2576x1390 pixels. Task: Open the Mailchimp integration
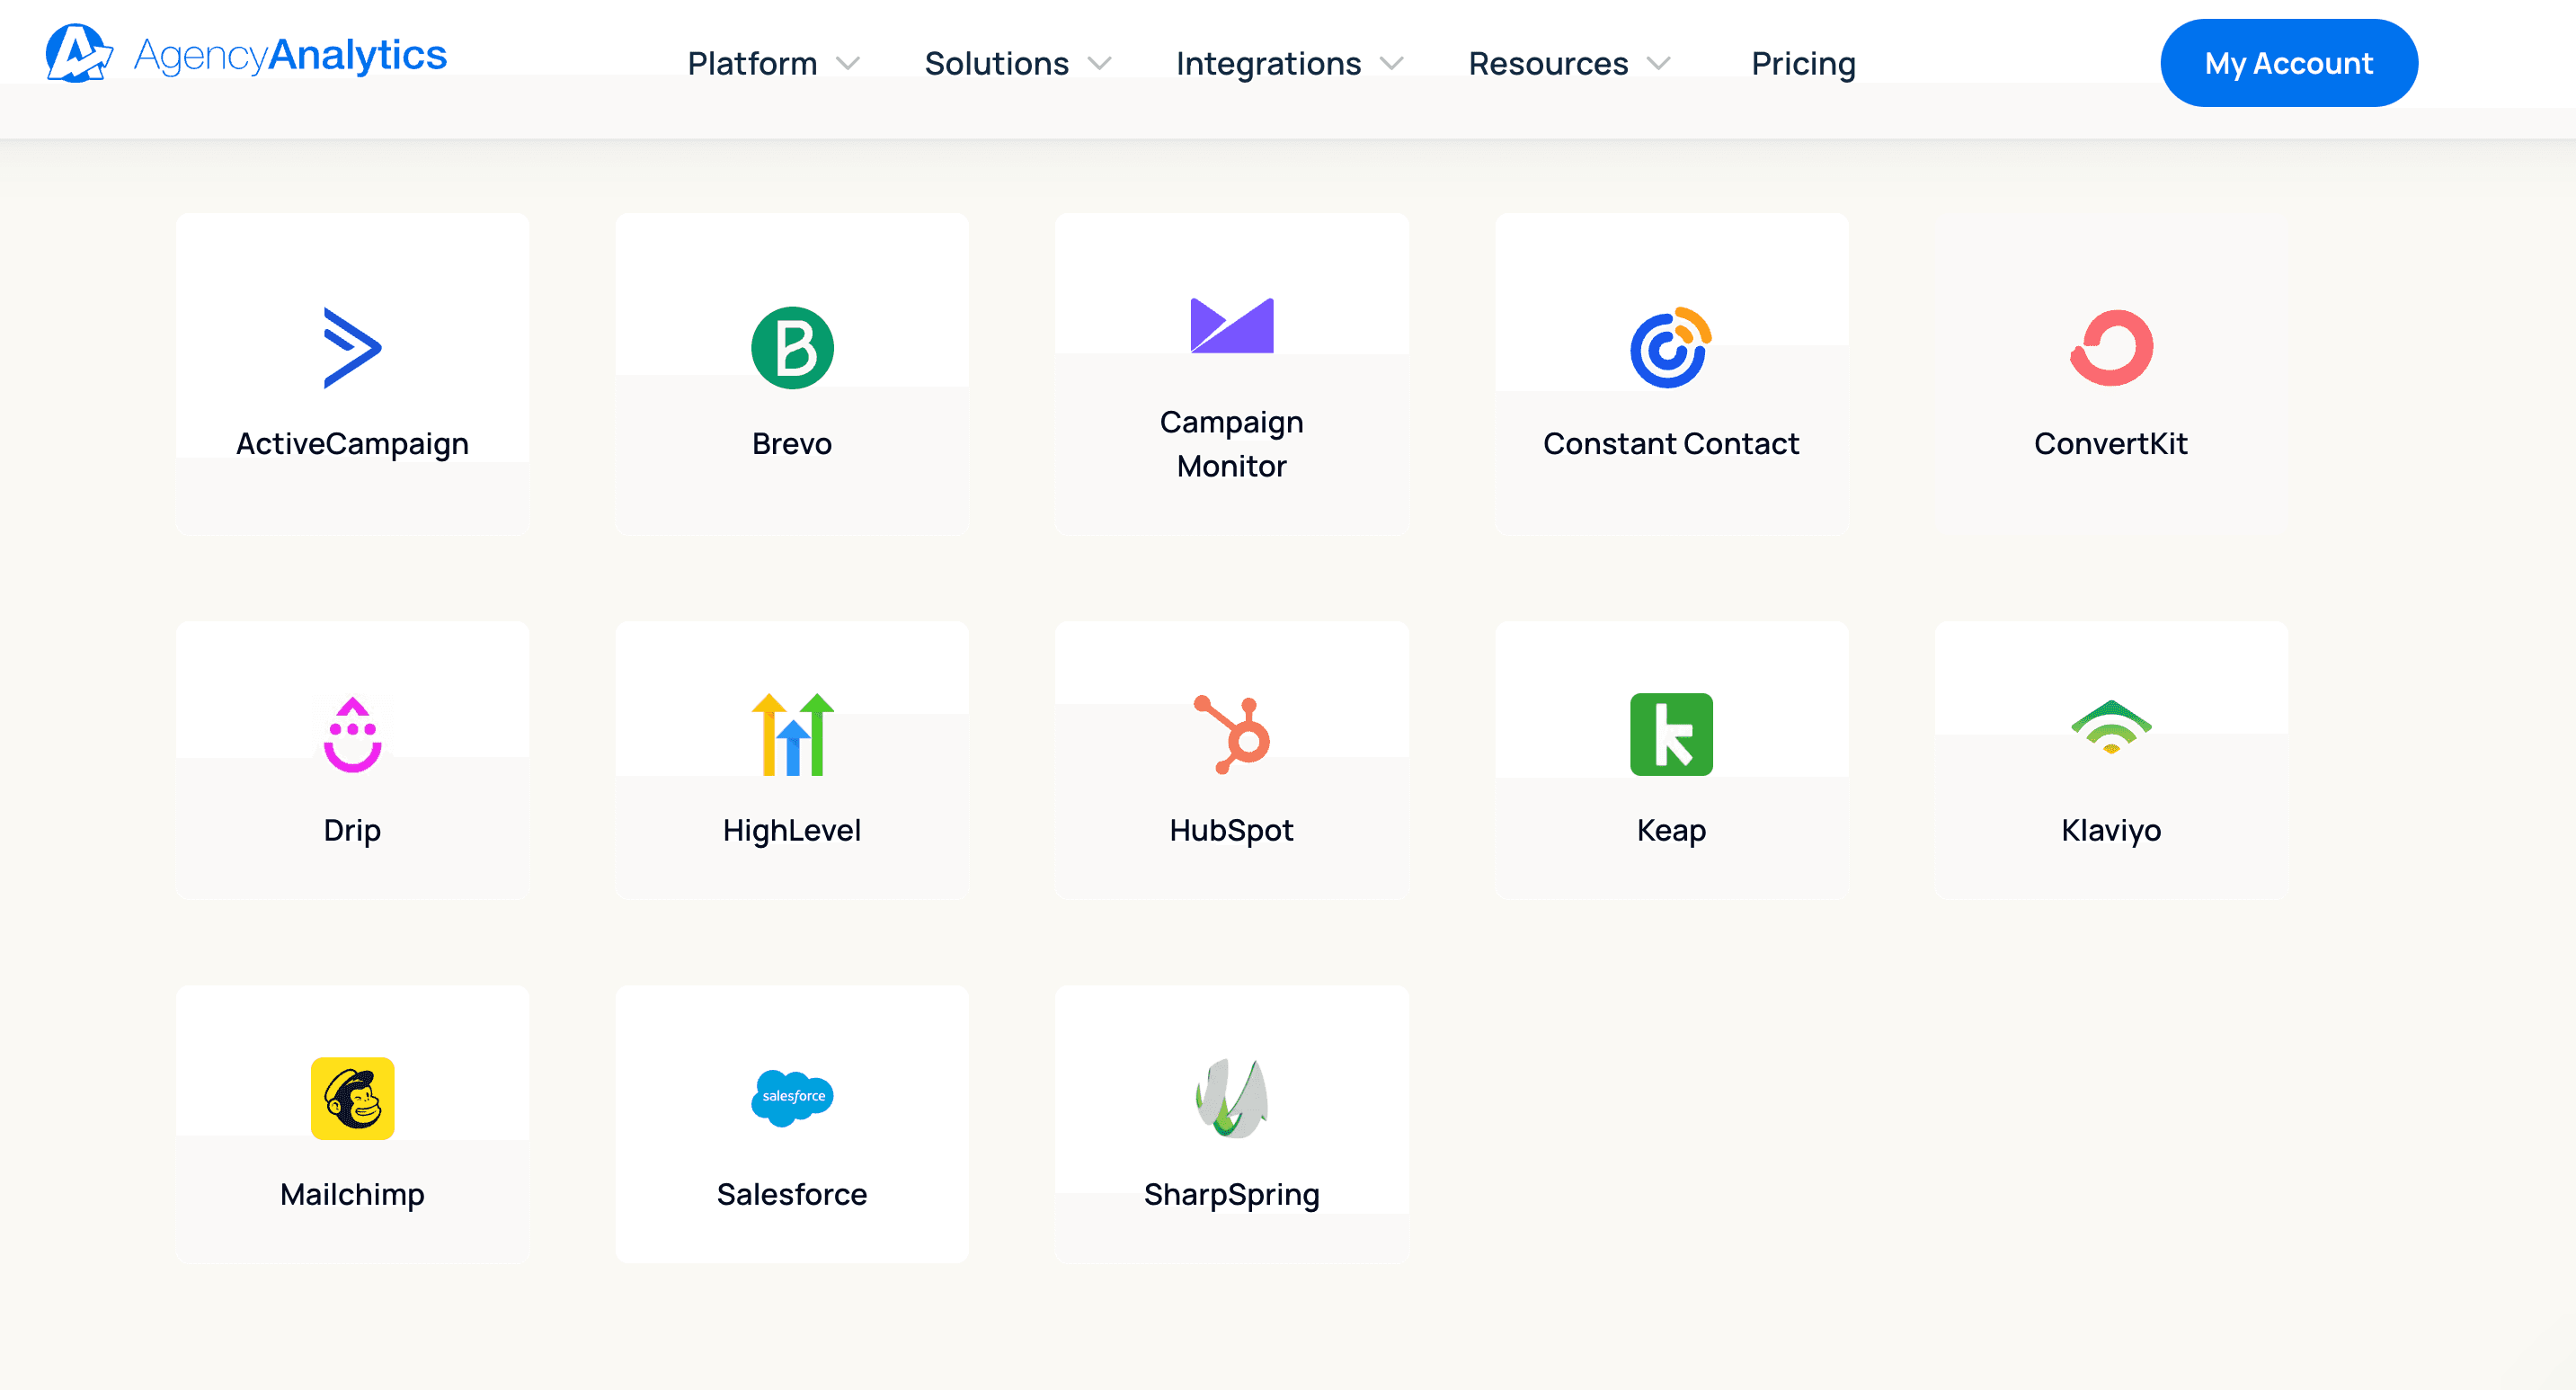[351, 1097]
